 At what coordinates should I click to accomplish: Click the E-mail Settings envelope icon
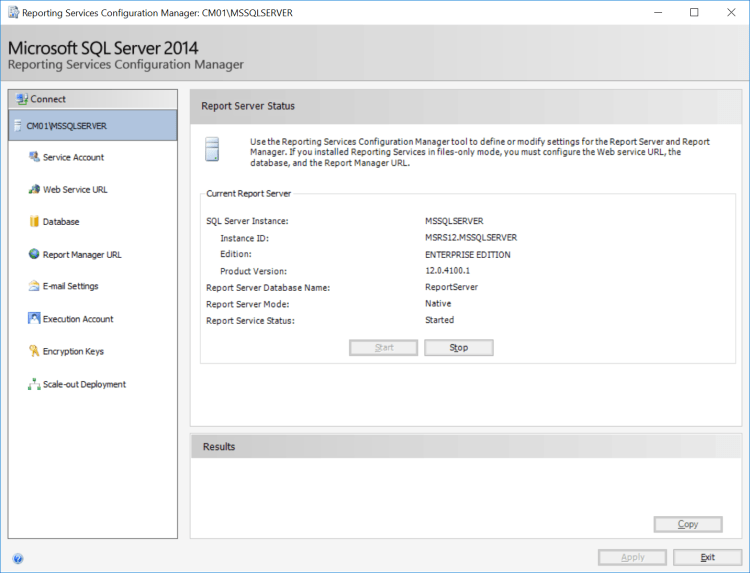(x=34, y=286)
